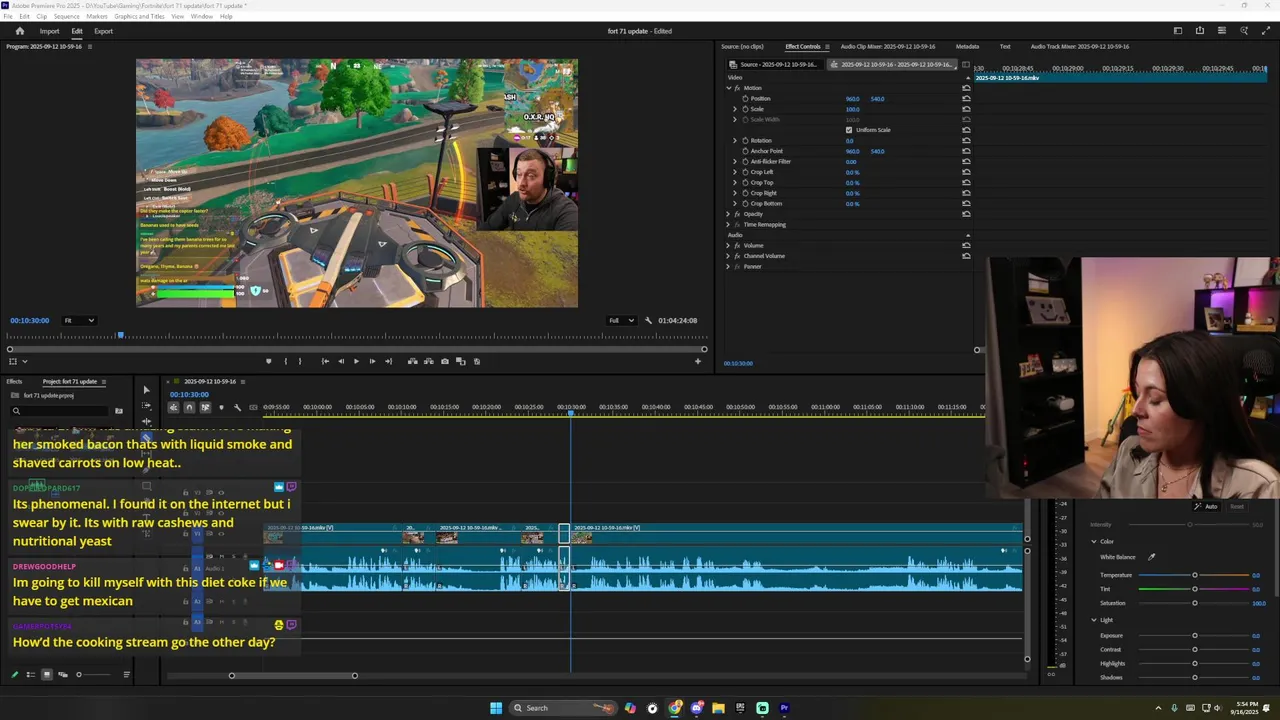
Task: Click the Go to In point button
Action: (x=325, y=361)
